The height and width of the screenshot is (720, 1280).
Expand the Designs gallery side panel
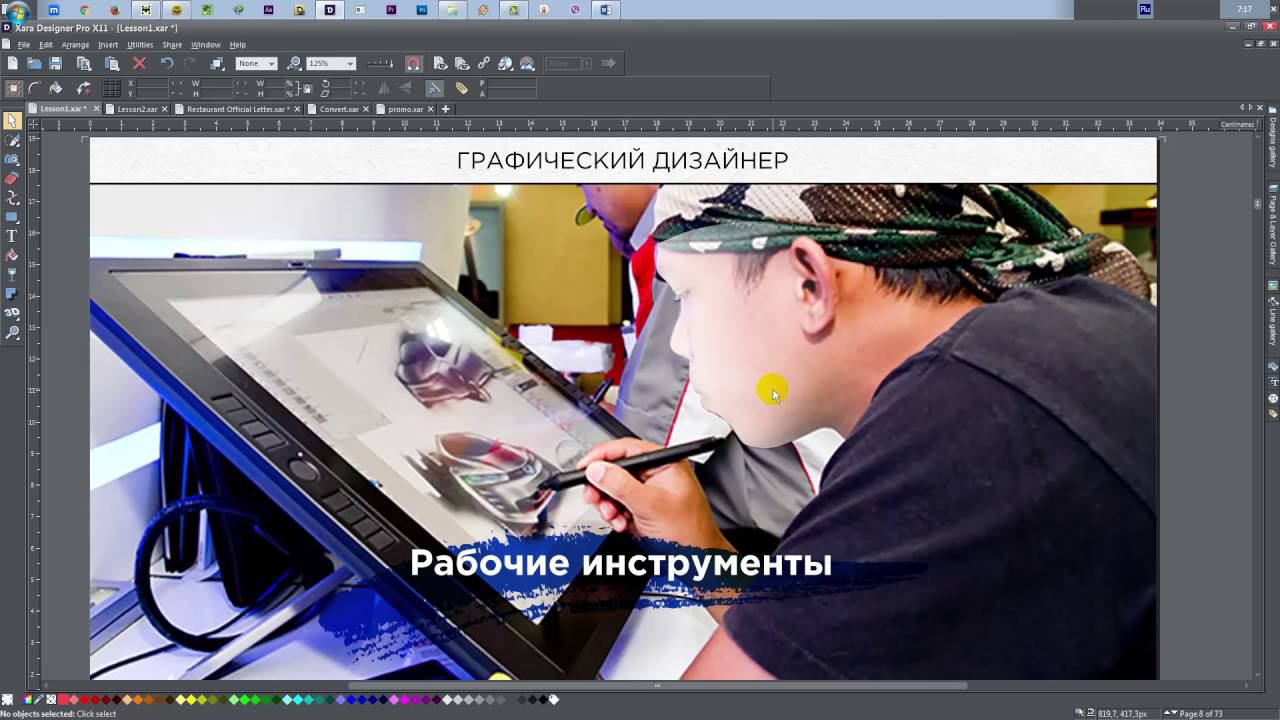[1273, 138]
